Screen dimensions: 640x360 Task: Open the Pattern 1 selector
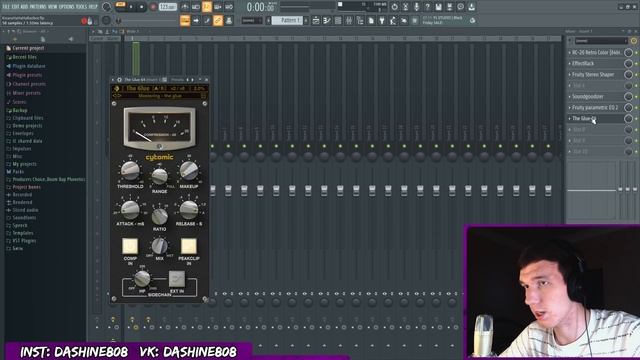[287, 20]
